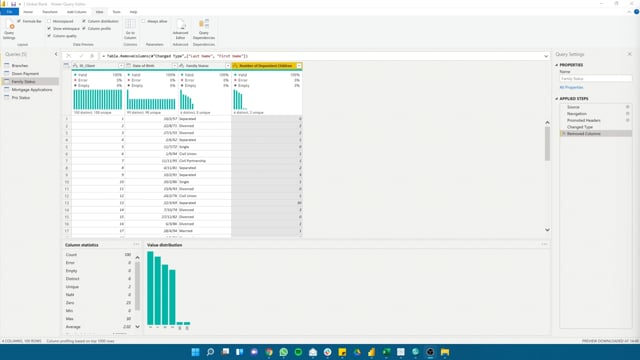The image size is (640, 360).
Task: Switch to the Home ribbon tab
Action: click(28, 12)
